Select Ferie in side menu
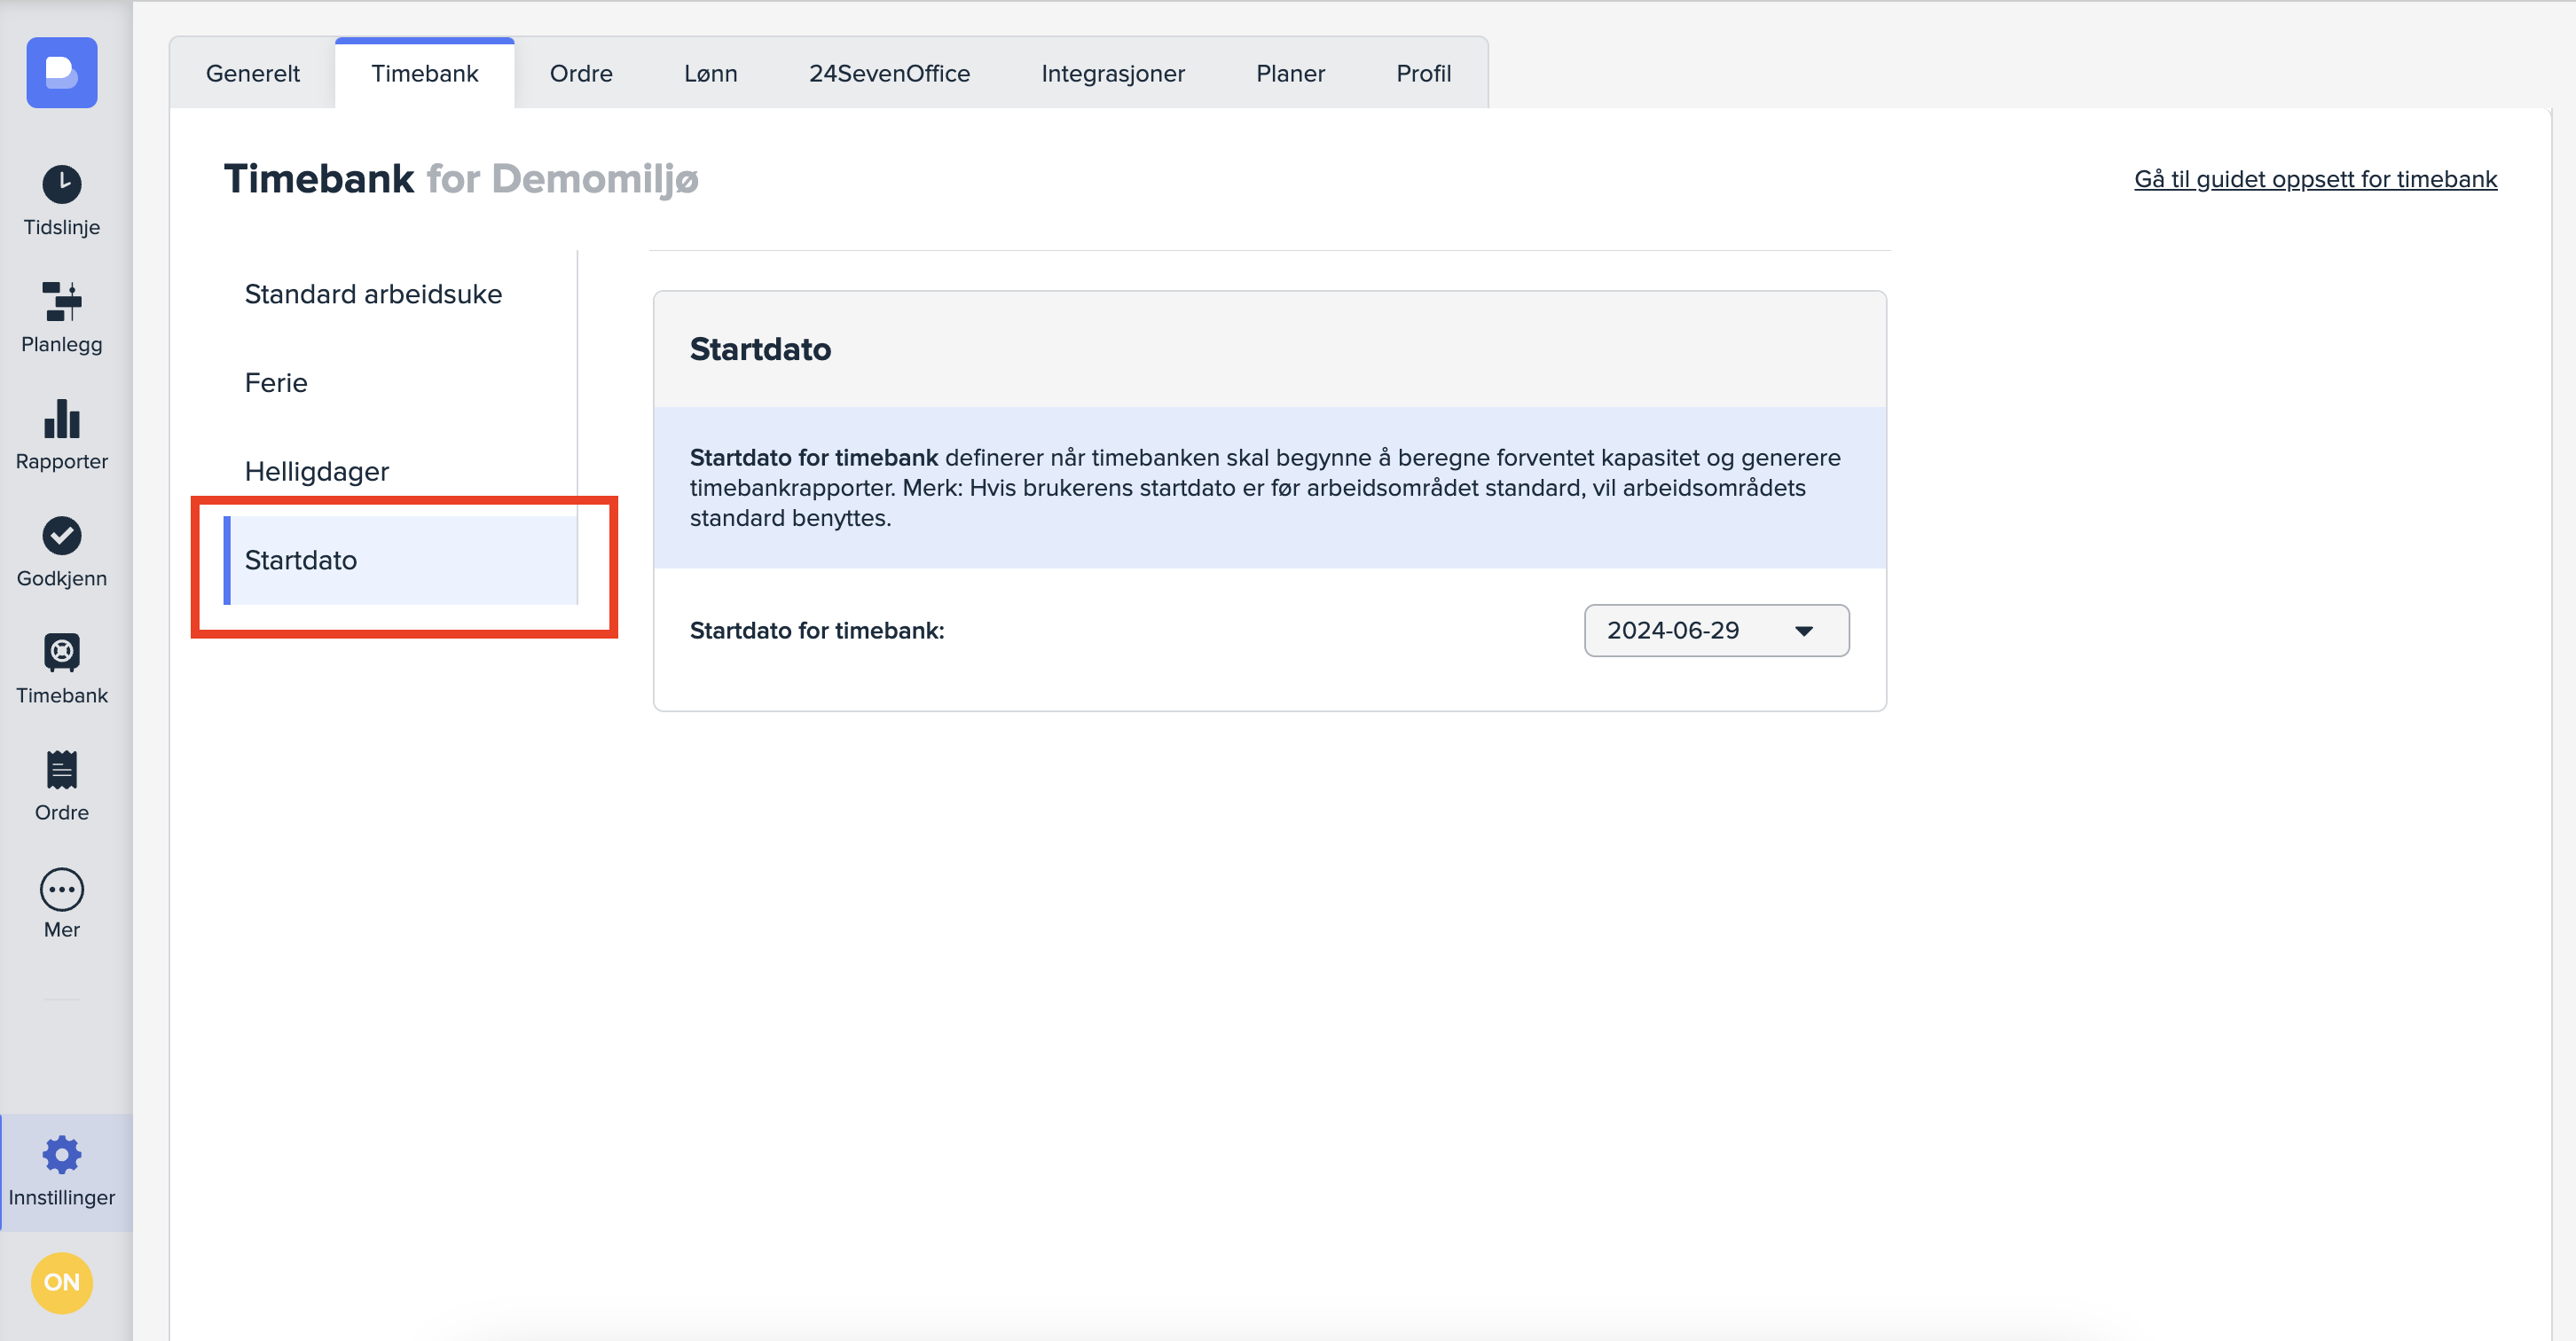2576x1341 pixels. (x=276, y=383)
